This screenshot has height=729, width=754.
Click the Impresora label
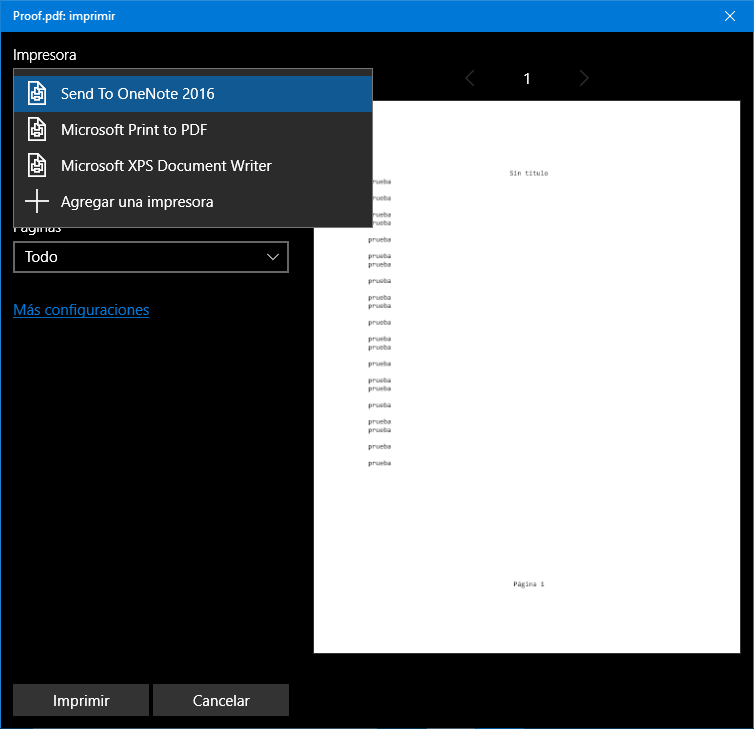pos(45,55)
